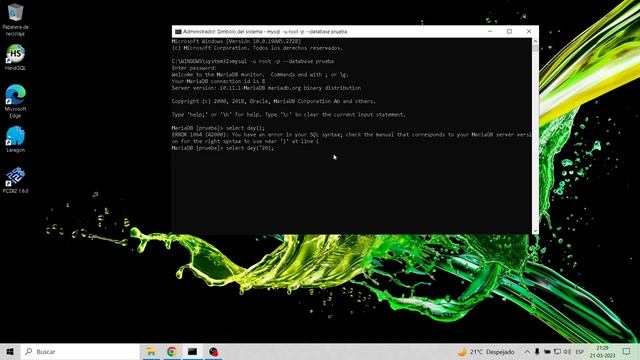Minimize the Command Prompt window
Screen dimensions: 640x360
pos(490,31)
